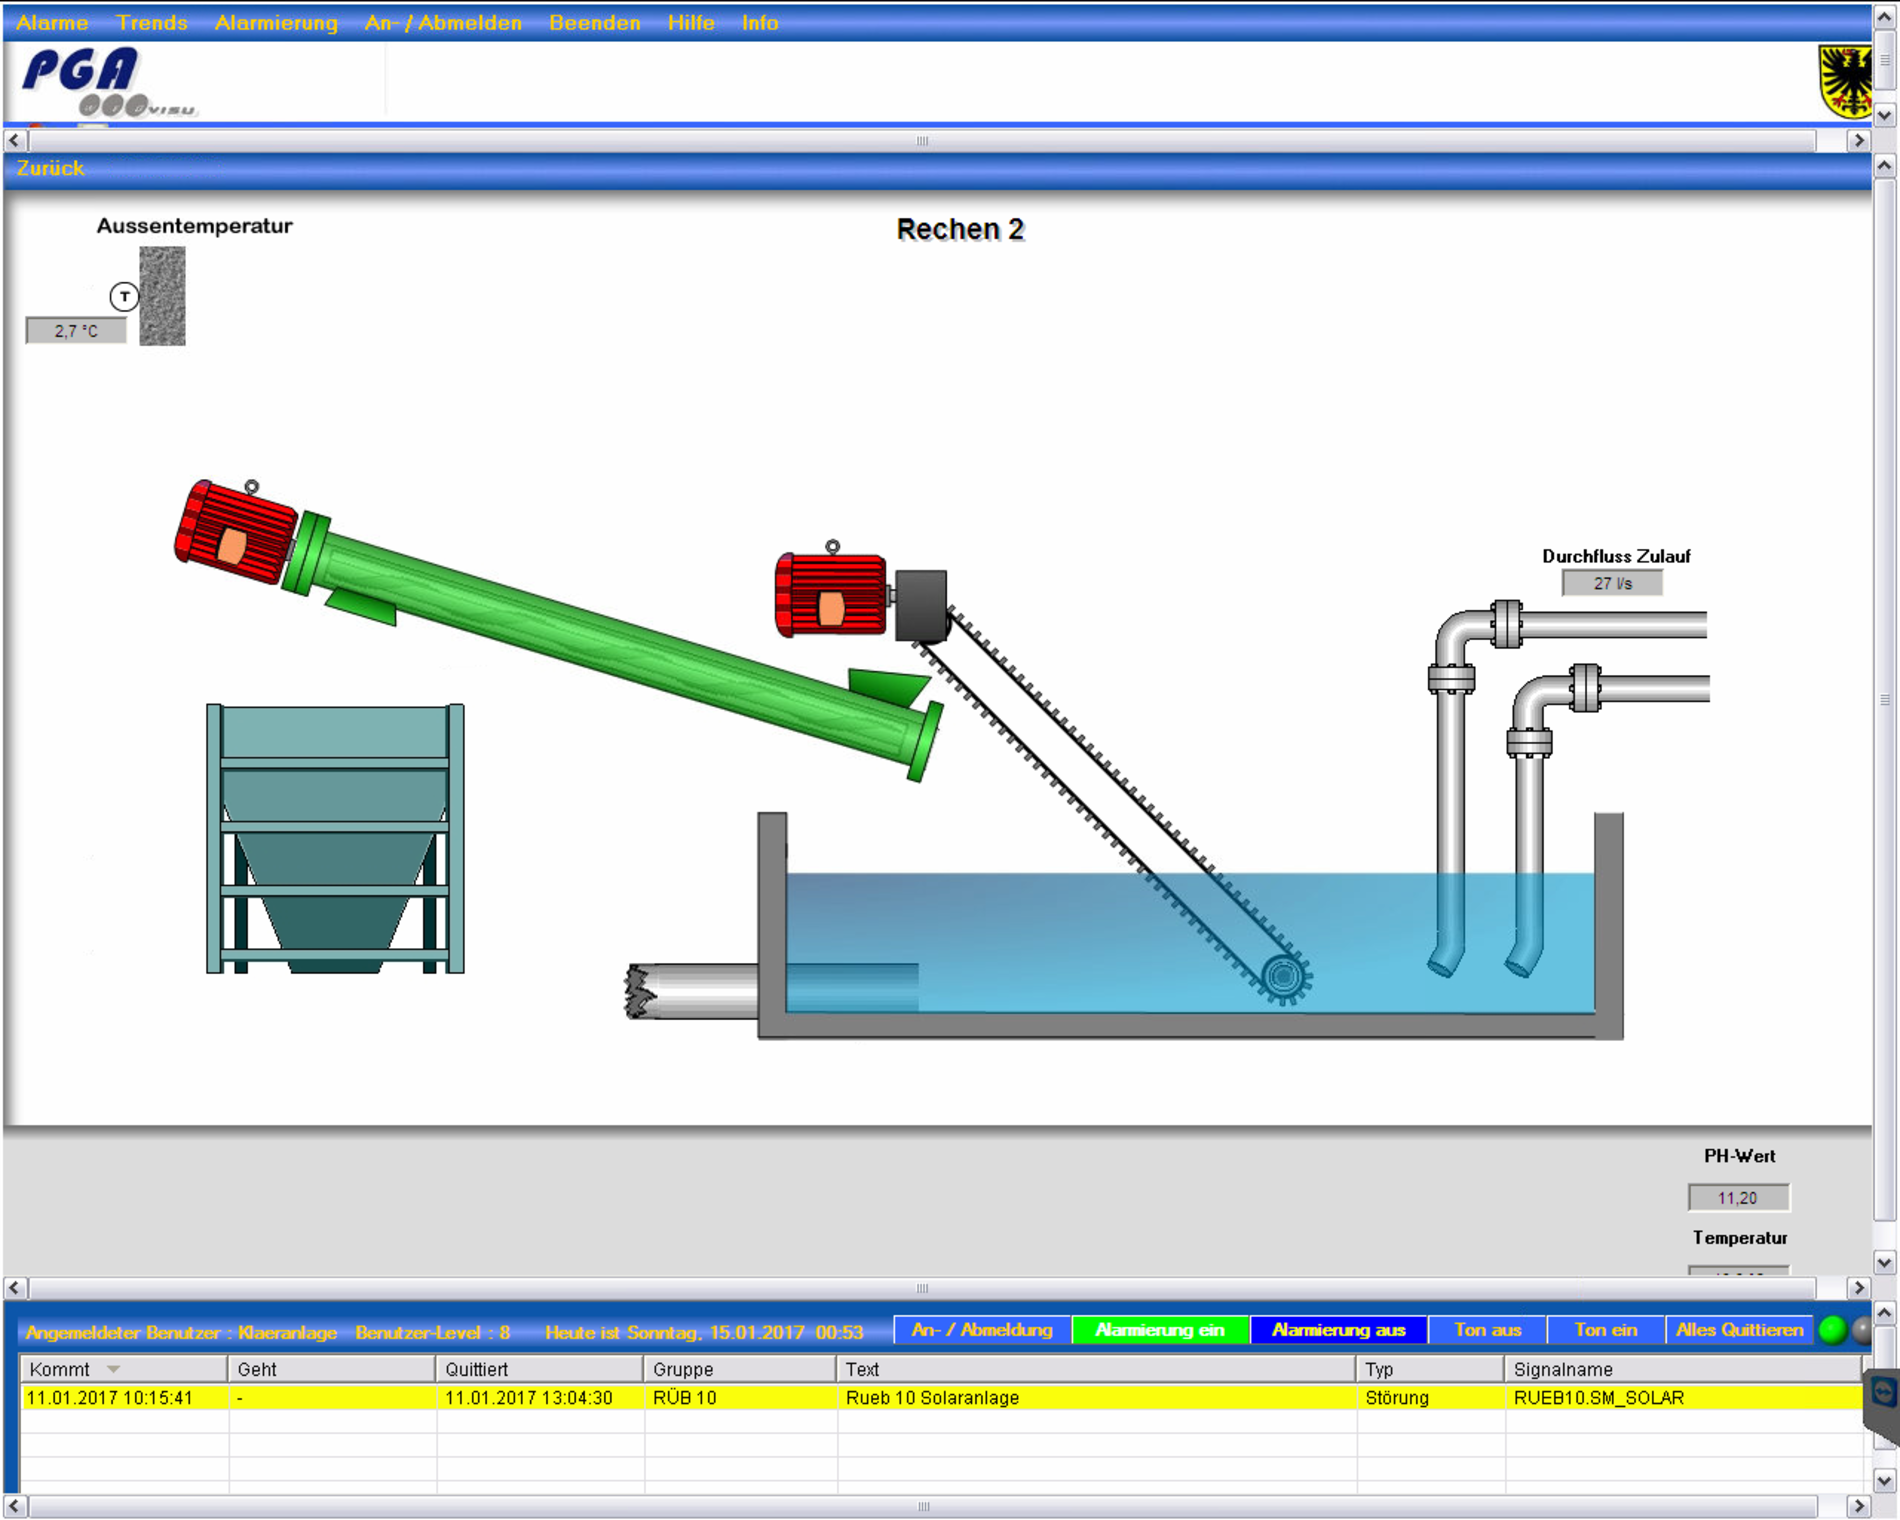Click the PGA visu logo
Image resolution: width=1900 pixels, height=1520 pixels.
pos(105,82)
